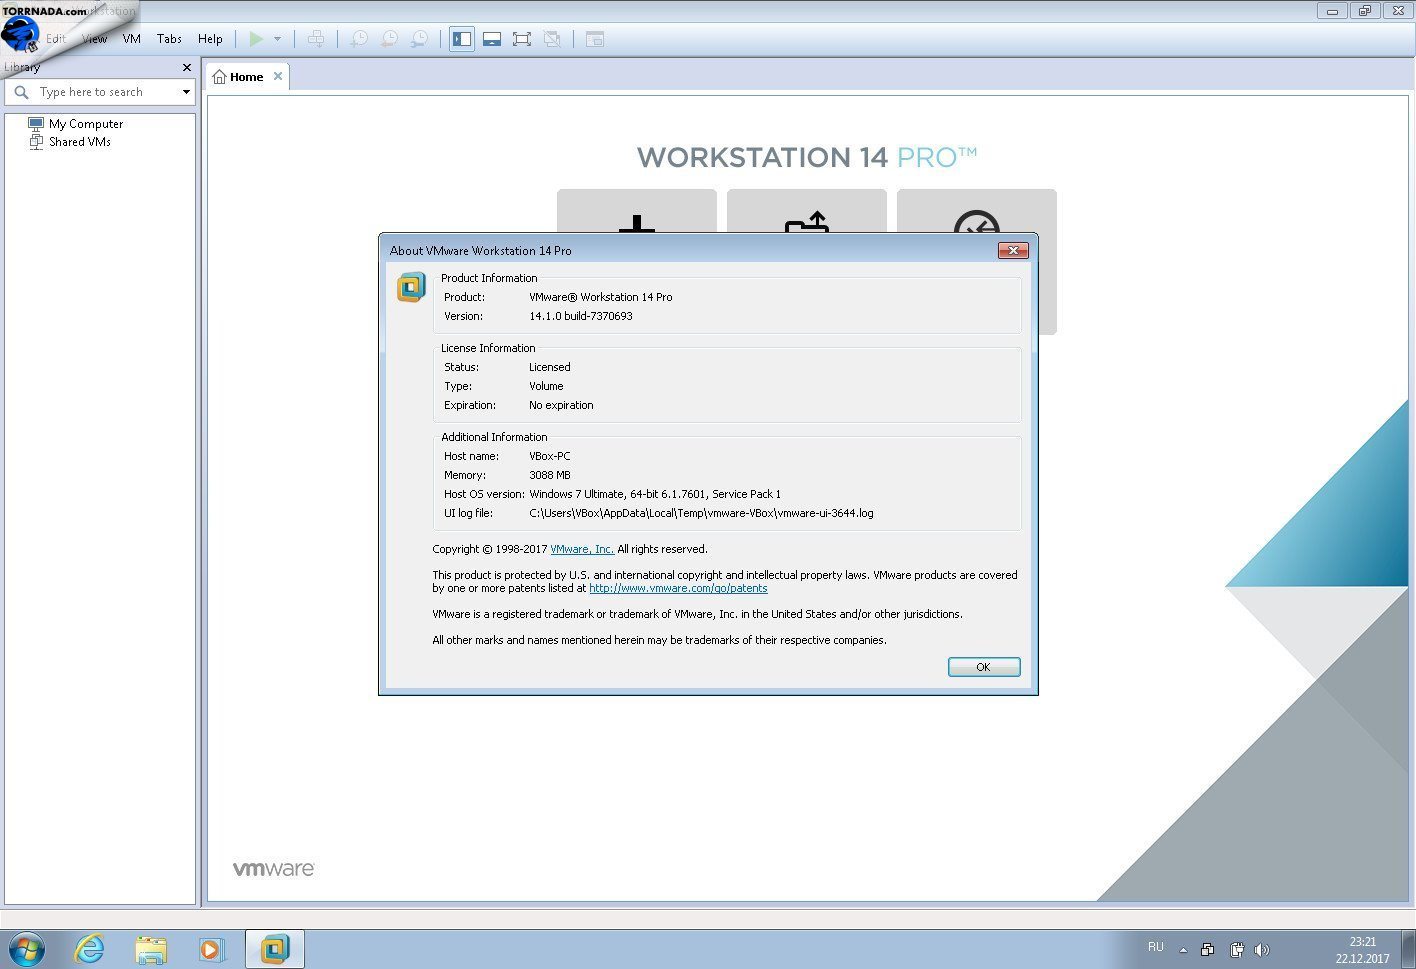The height and width of the screenshot is (969, 1416).
Task: Click OK in the About dialog
Action: 983,667
